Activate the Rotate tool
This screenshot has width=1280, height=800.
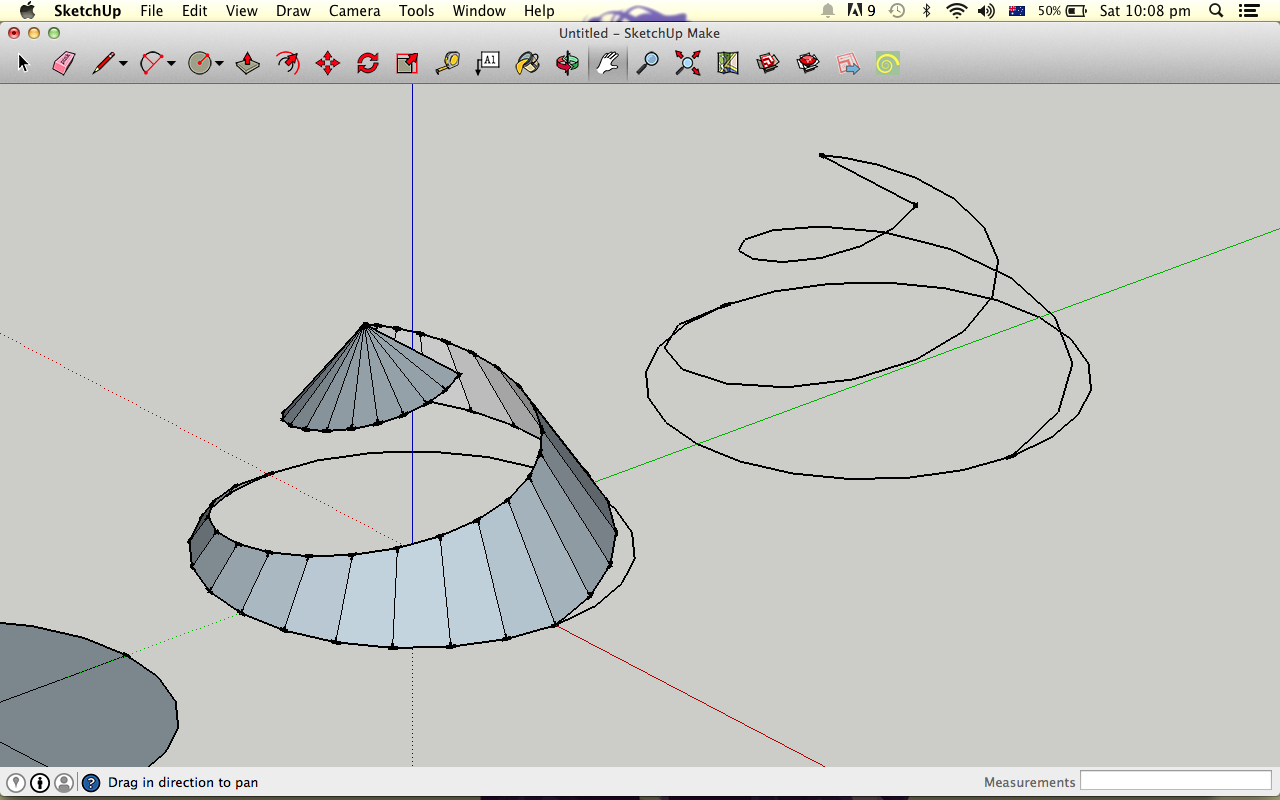(x=368, y=64)
